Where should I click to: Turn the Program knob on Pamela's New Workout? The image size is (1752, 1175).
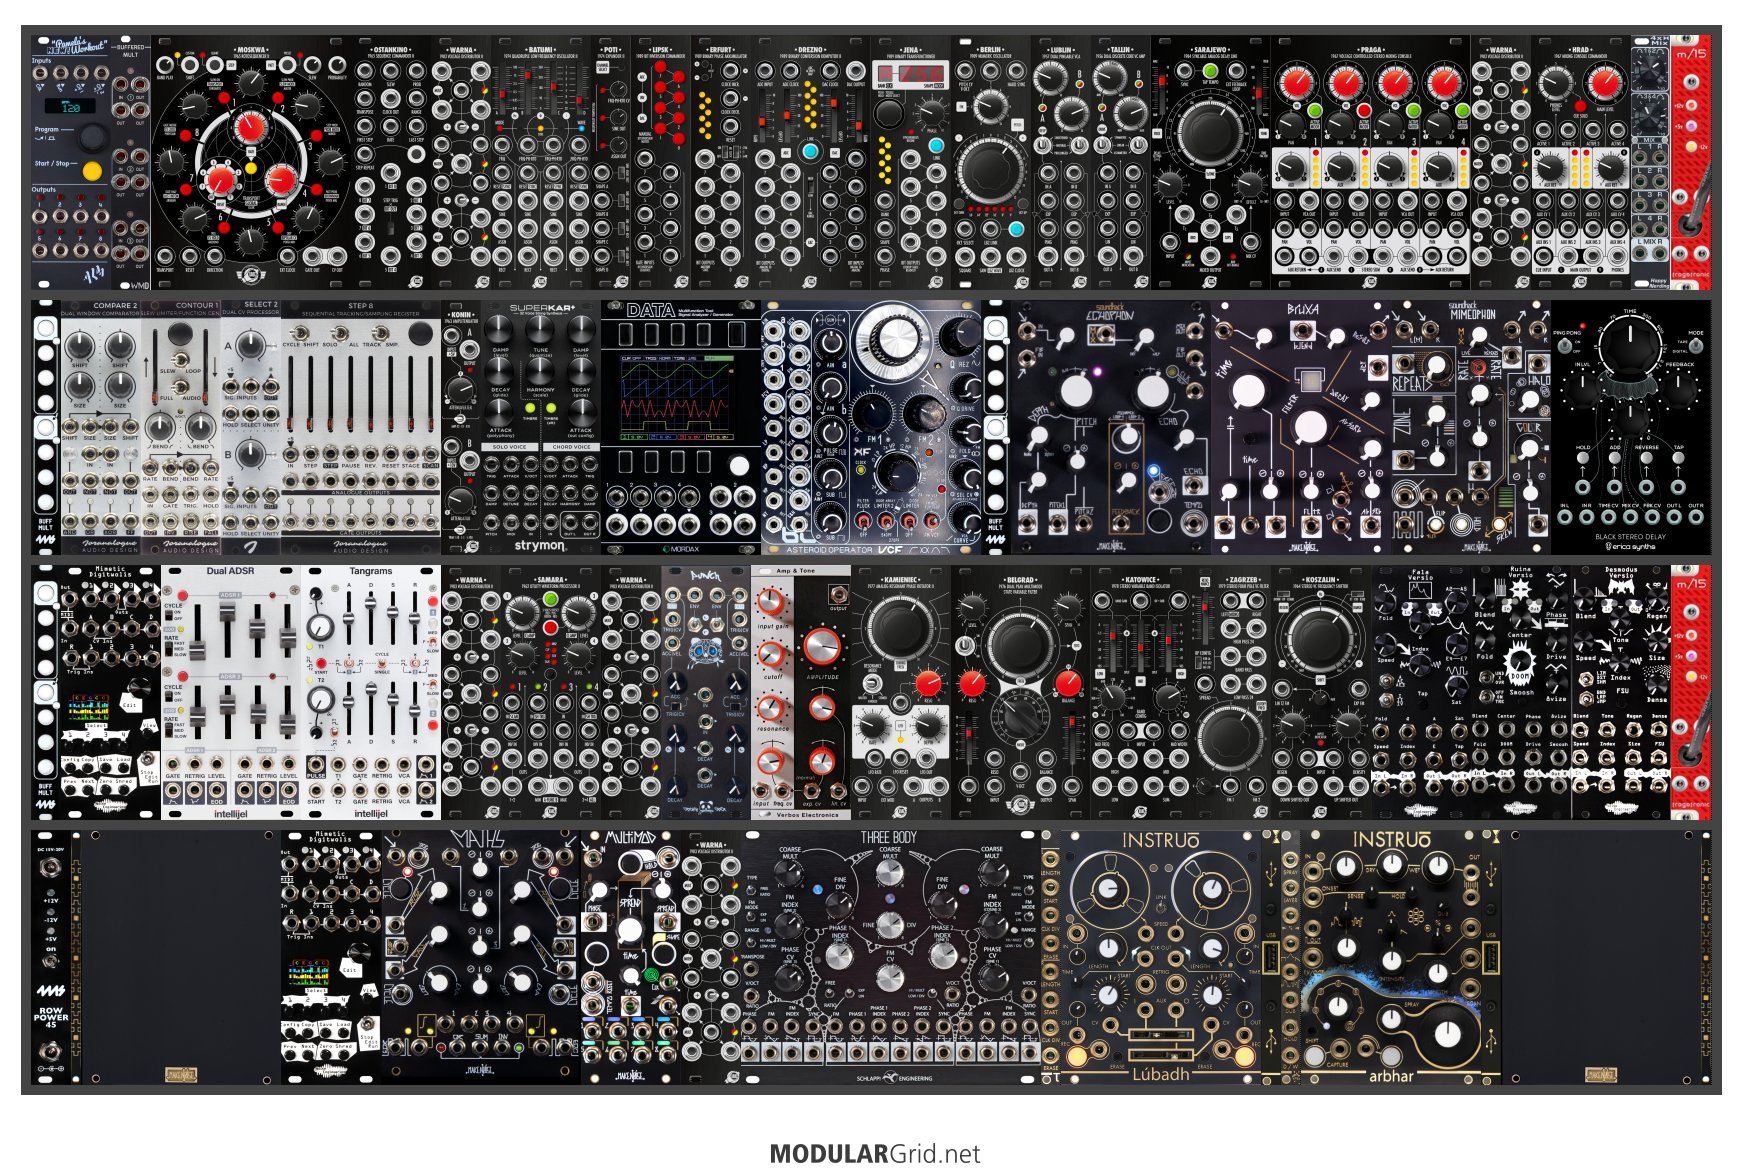click(92, 137)
